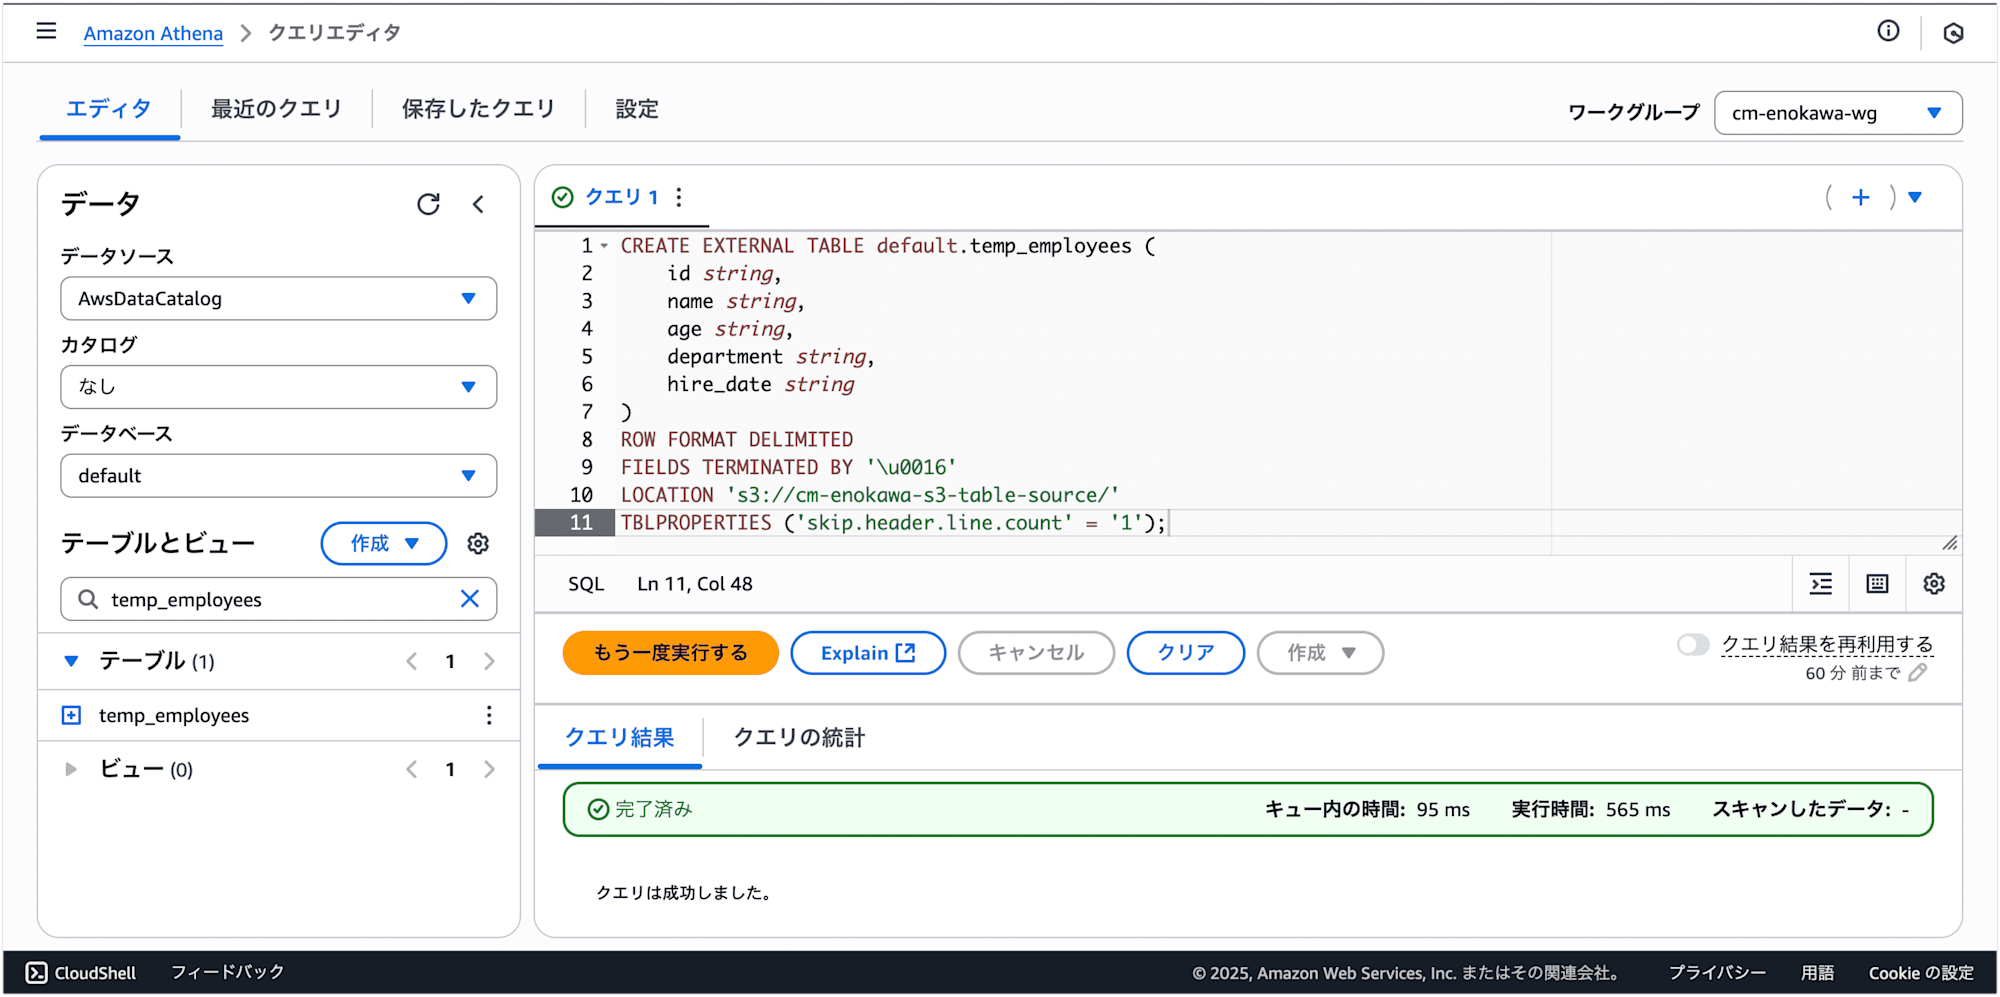Open tables and views settings gear
The image size is (2000, 997).
(x=478, y=543)
